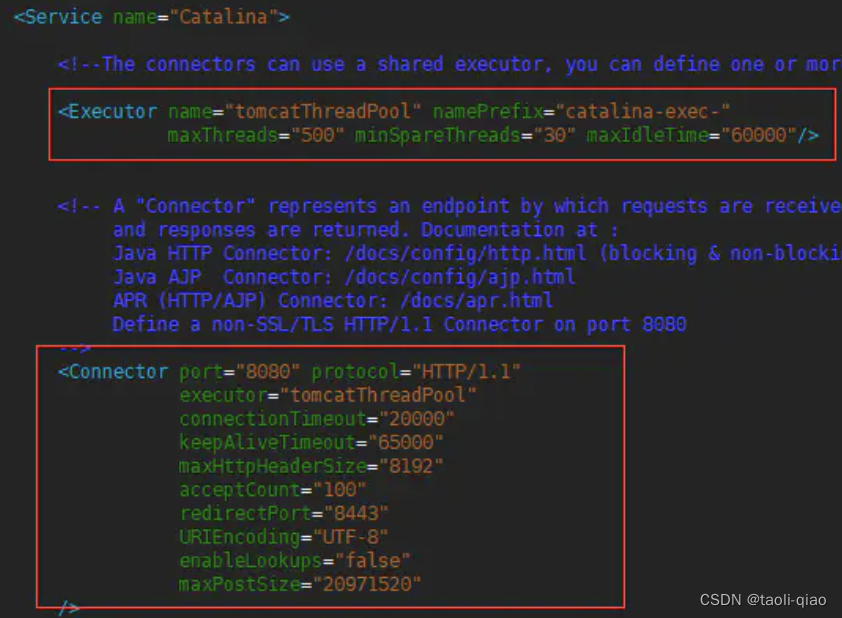Click the URIEncoding="UTF-8" line

(x=284, y=537)
